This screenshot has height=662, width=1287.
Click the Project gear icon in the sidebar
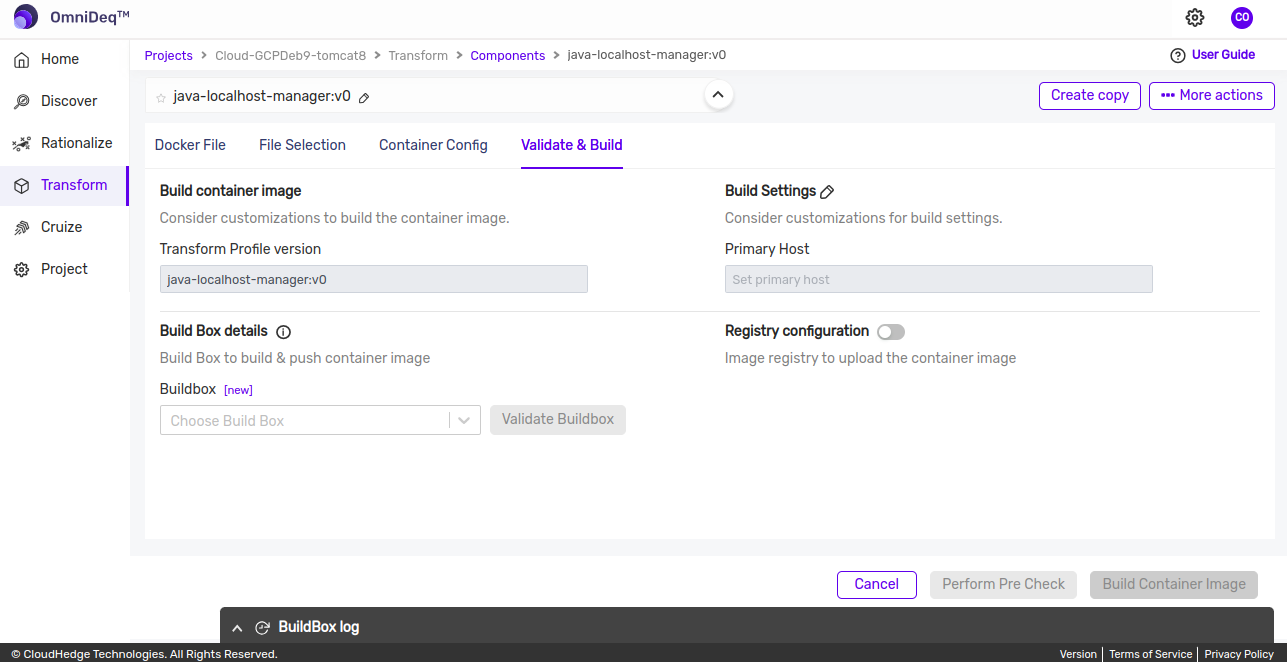coord(21,270)
